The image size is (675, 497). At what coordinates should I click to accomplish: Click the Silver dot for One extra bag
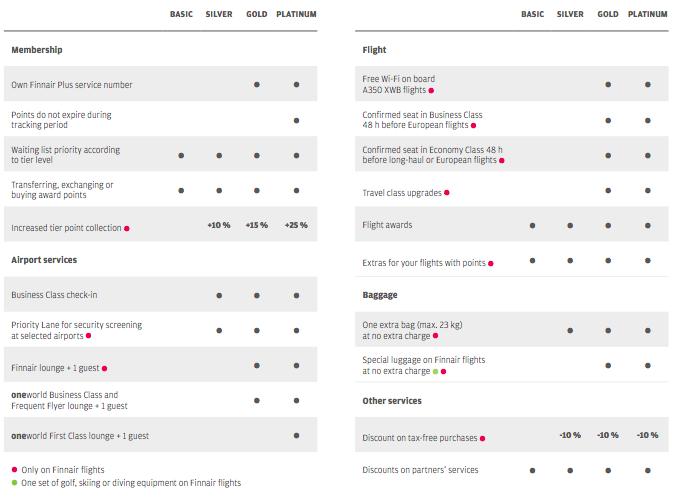[570, 330]
